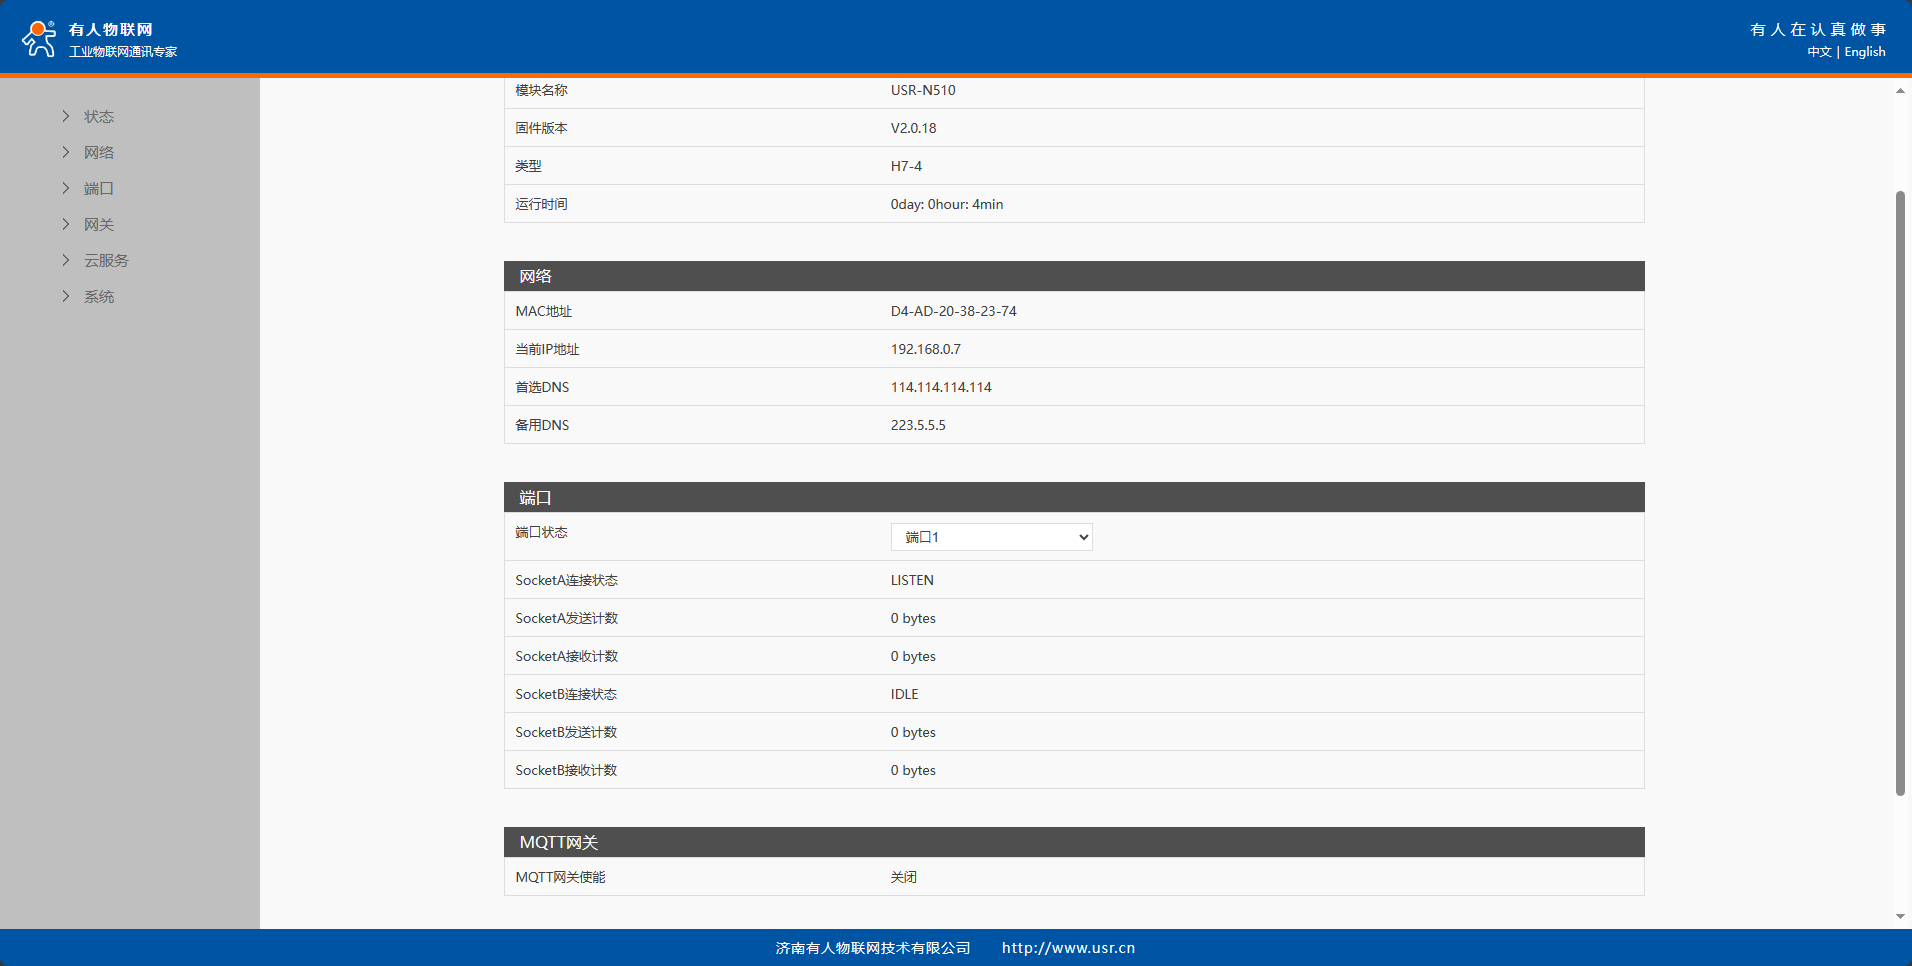The width and height of the screenshot is (1912, 966).
Task: Click the chevron arrow beside 网关
Action: pos(66,224)
